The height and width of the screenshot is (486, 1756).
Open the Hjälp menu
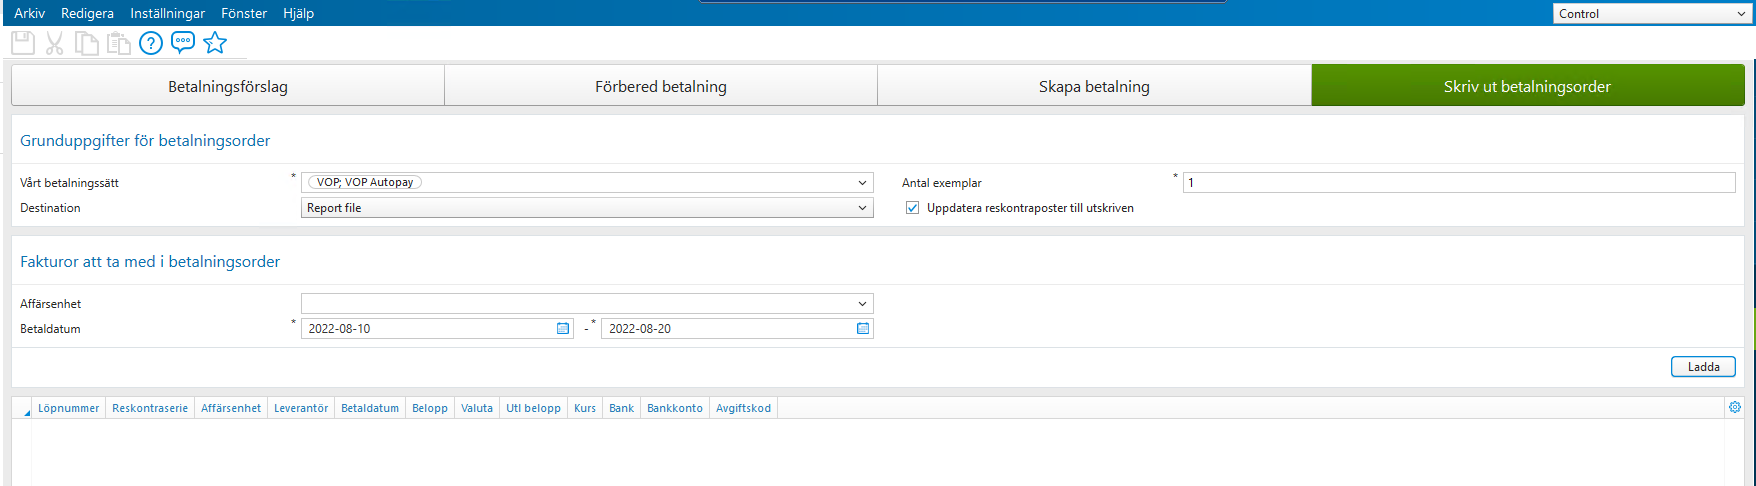[x=298, y=13]
